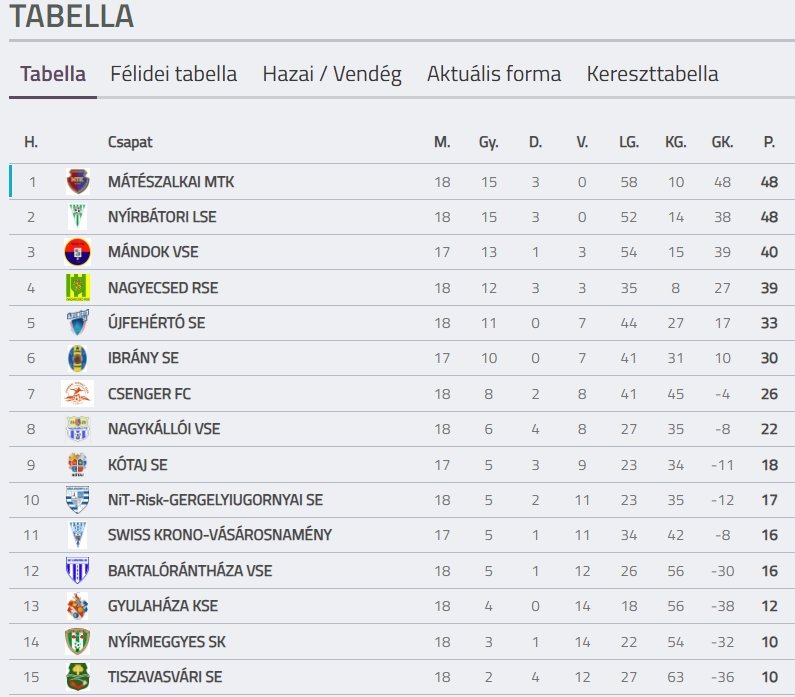Click the Nagyecsed RSE yellow-green crest
Image resolution: width=795 pixels, height=697 pixels.
77,288
